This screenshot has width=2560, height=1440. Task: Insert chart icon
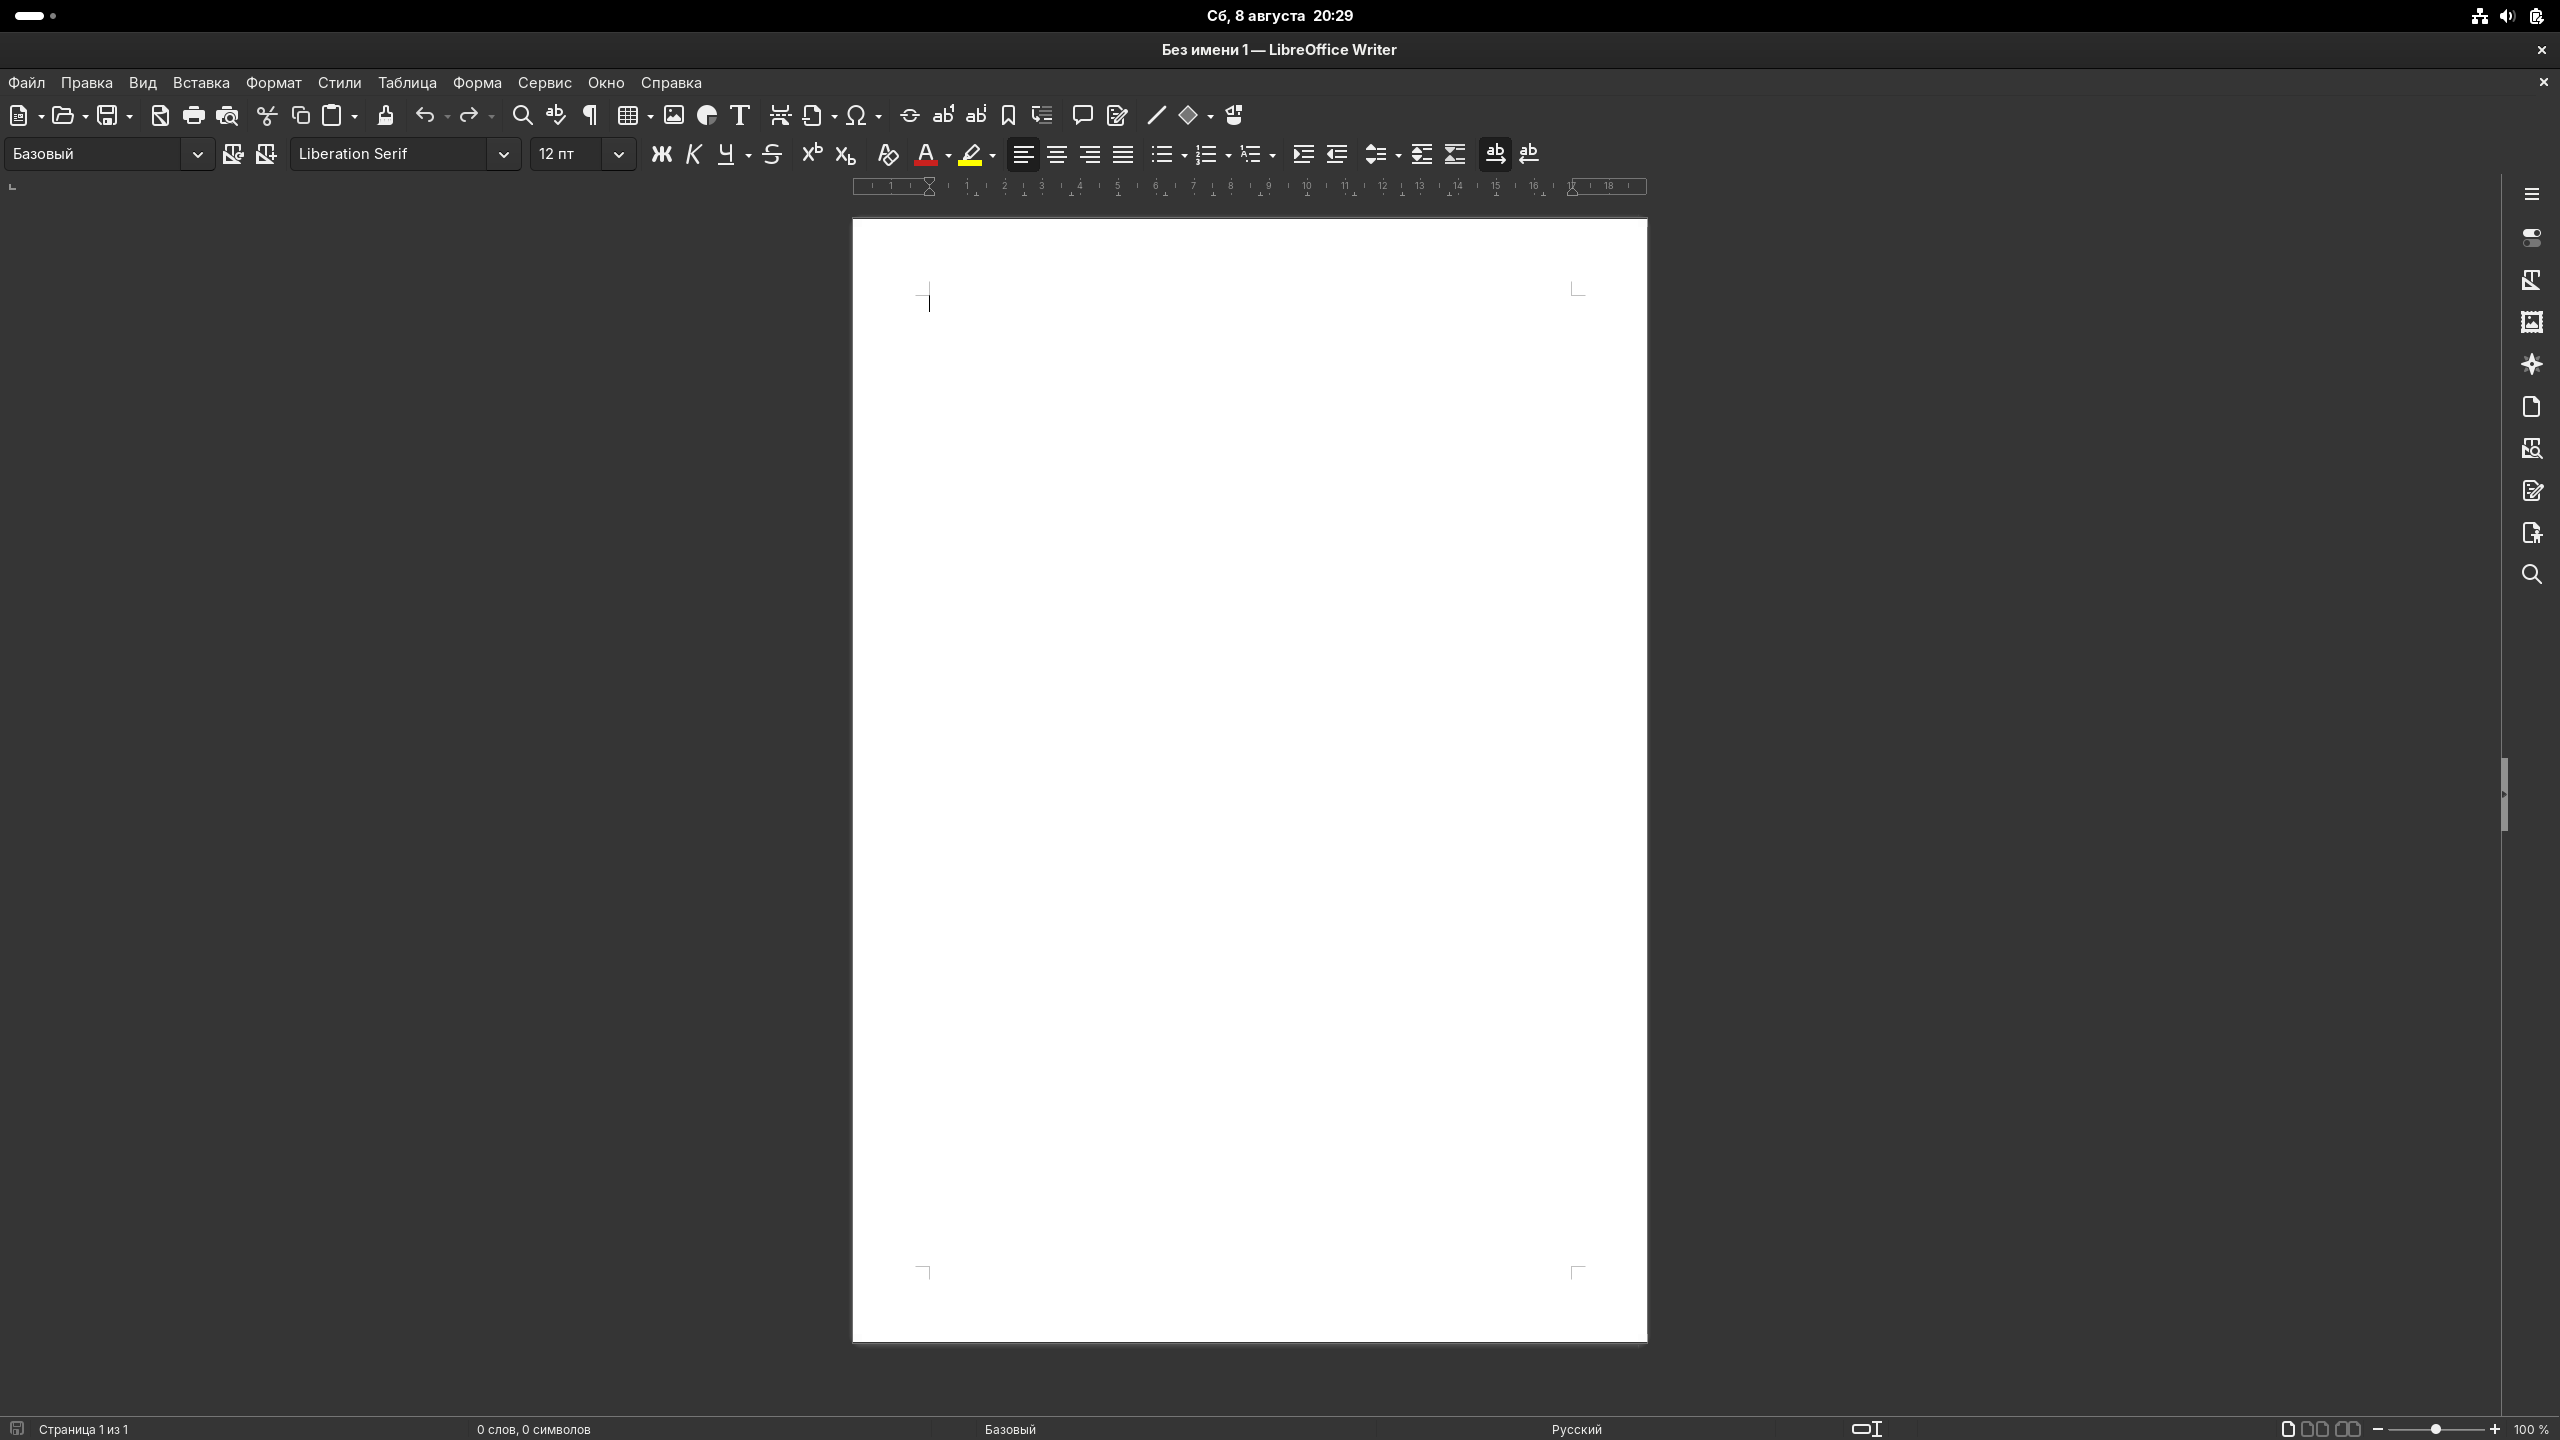point(707,116)
